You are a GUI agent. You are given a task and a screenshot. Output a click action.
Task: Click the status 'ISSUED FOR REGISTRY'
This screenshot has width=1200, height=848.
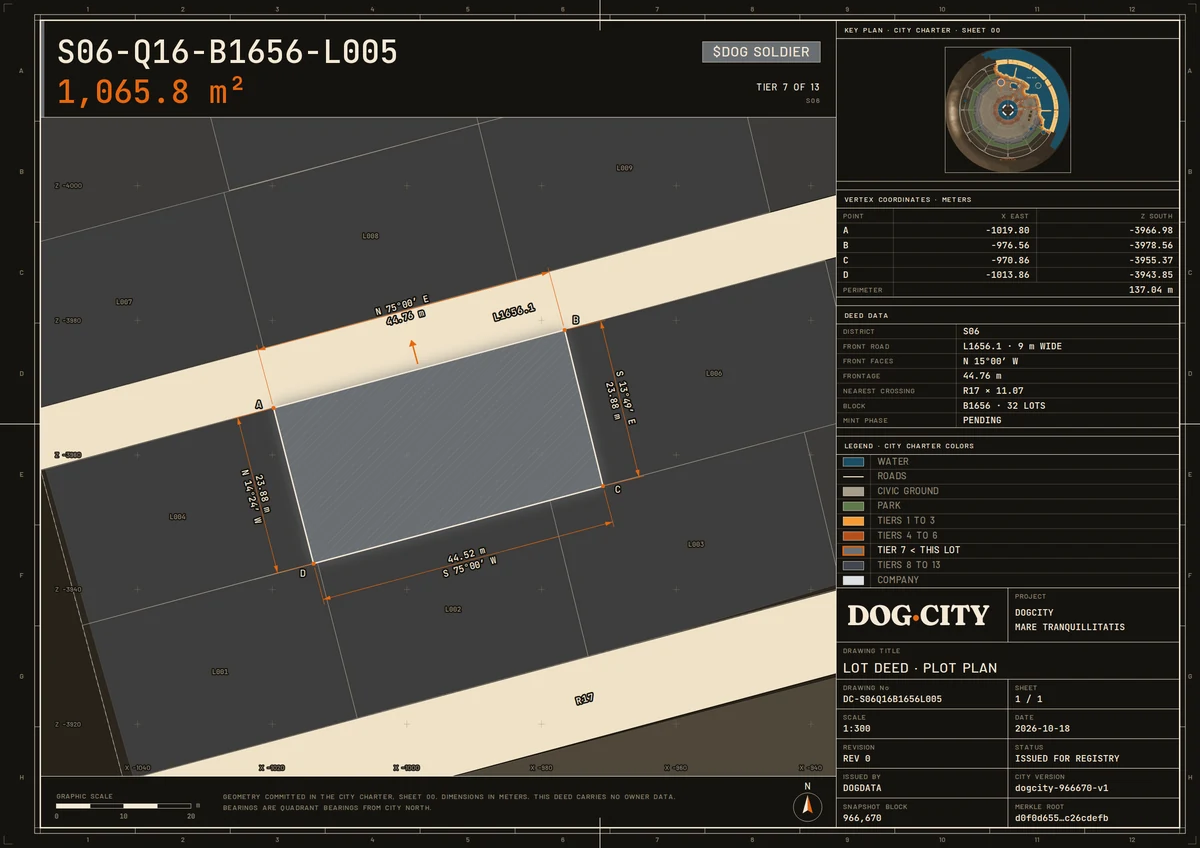[1067, 758]
